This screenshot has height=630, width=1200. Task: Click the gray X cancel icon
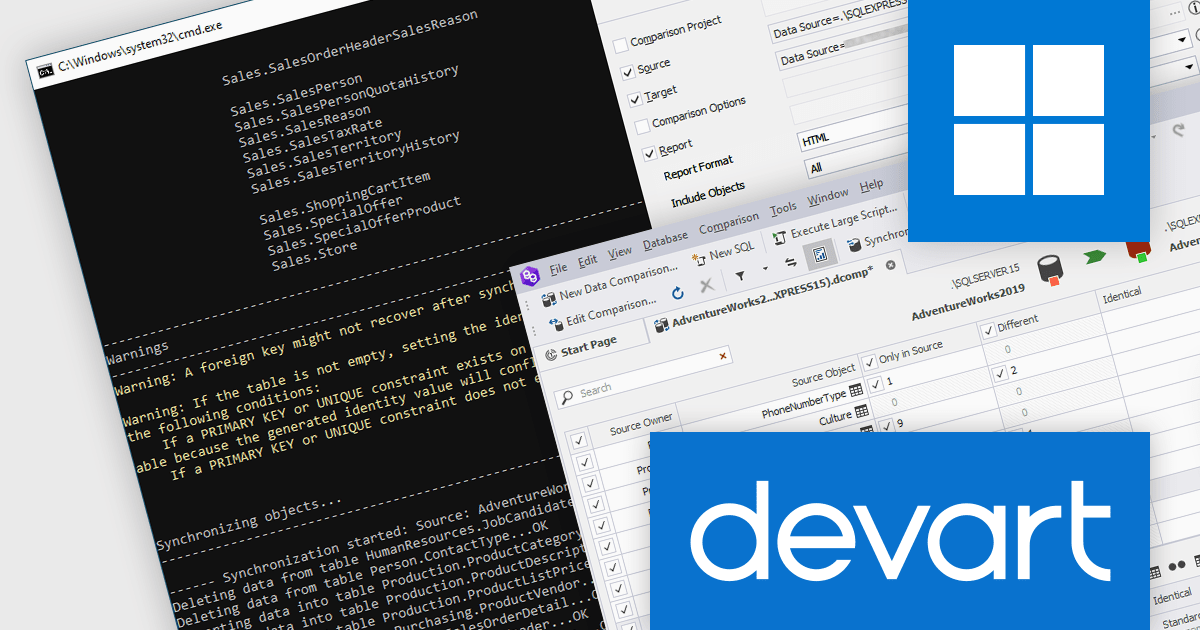[706, 286]
